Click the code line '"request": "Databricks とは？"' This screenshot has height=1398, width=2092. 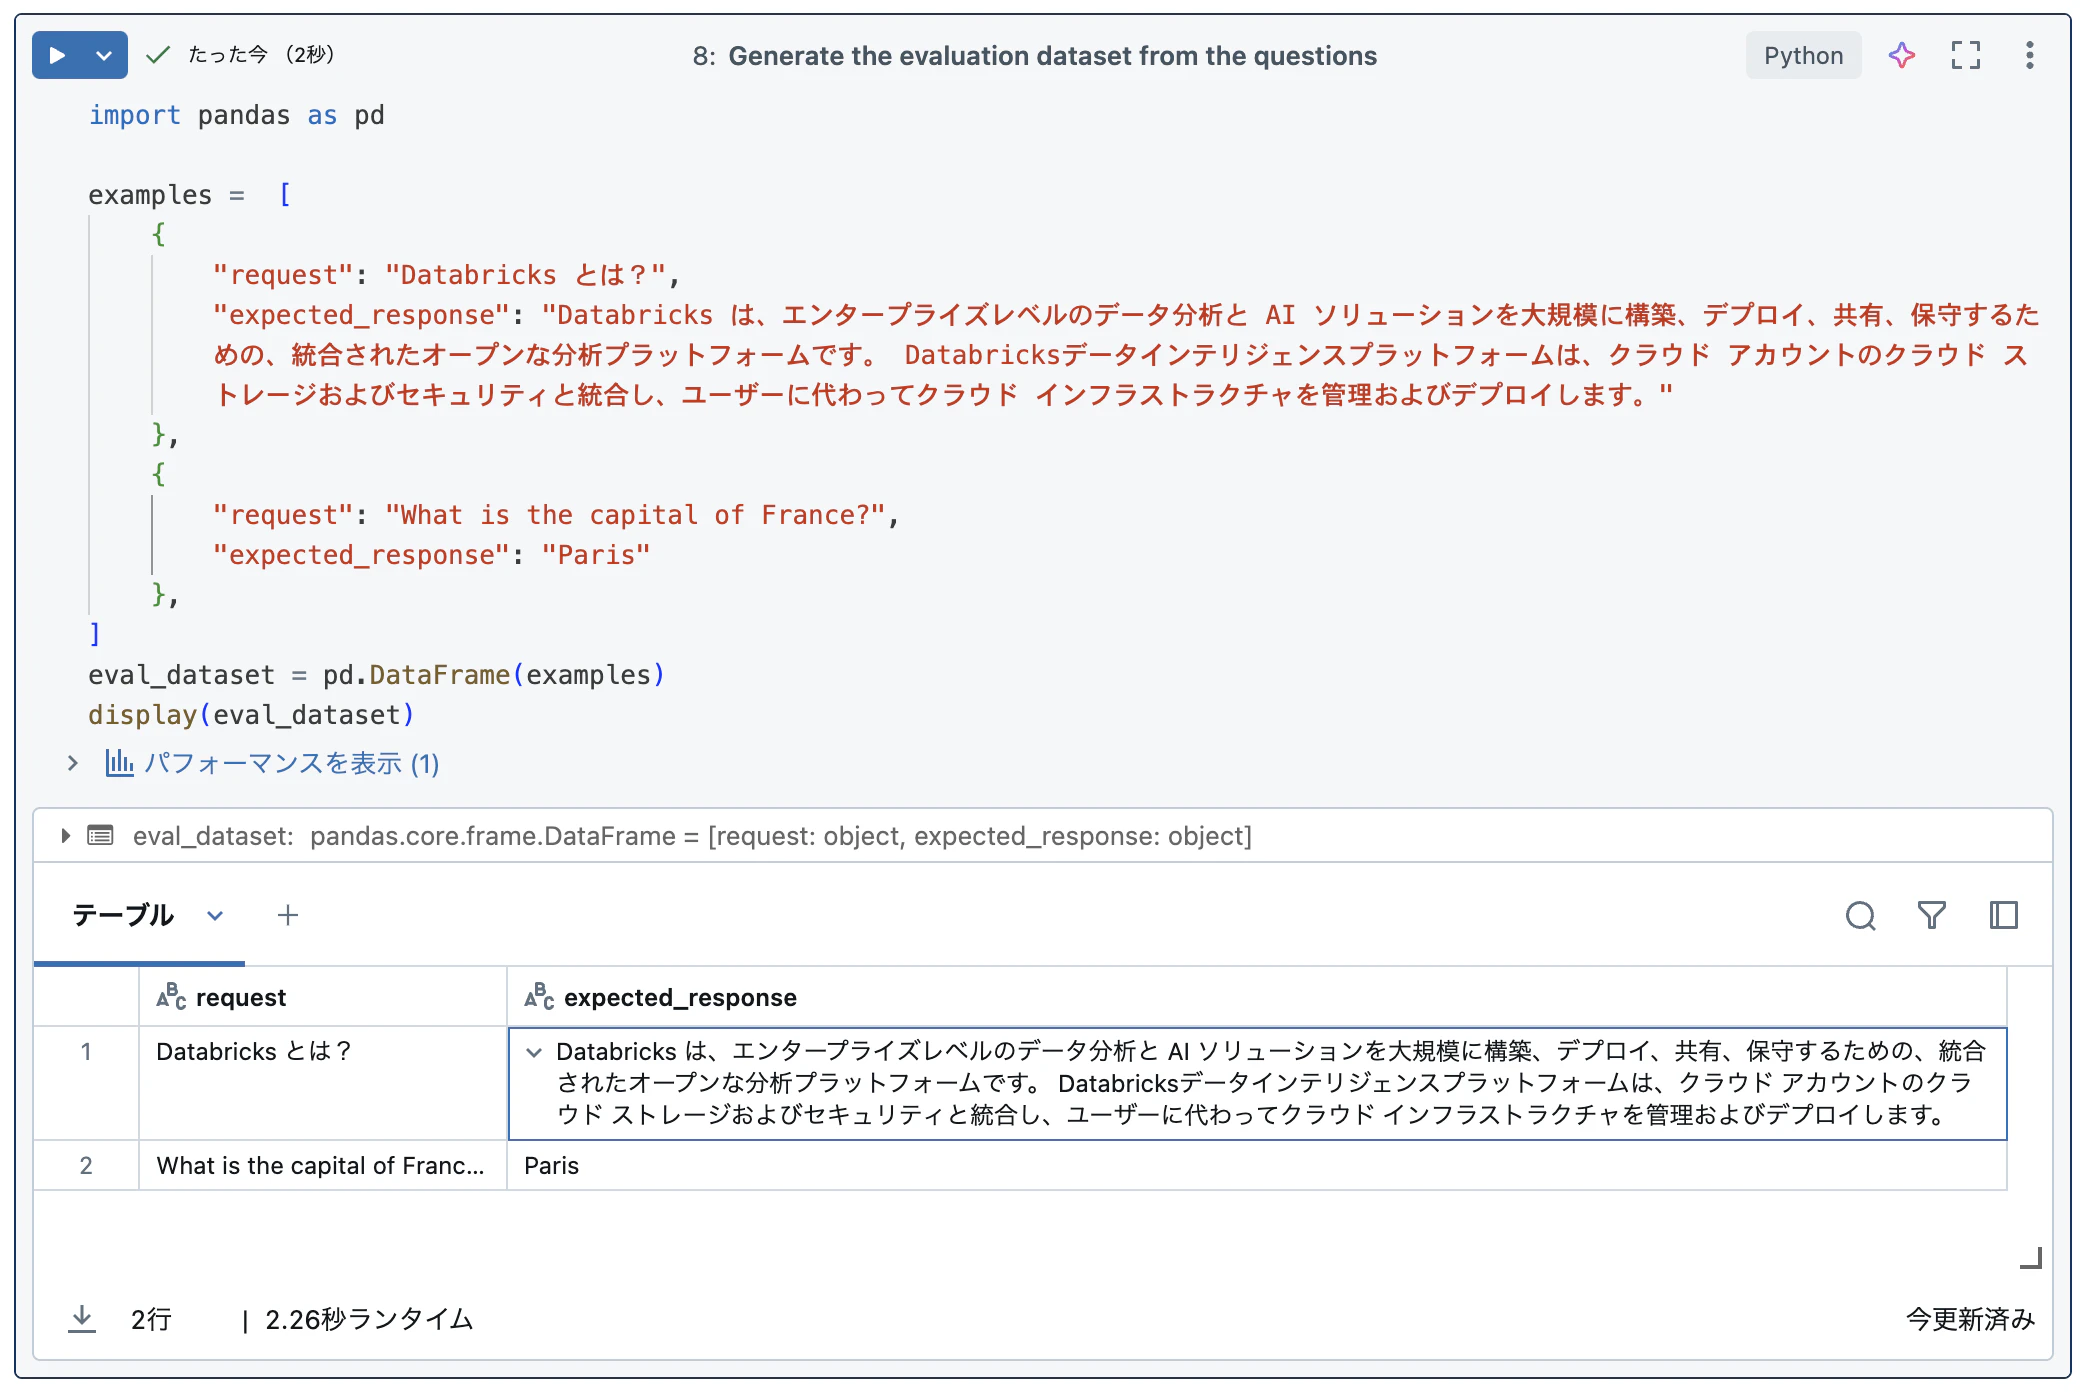pyautogui.click(x=446, y=275)
